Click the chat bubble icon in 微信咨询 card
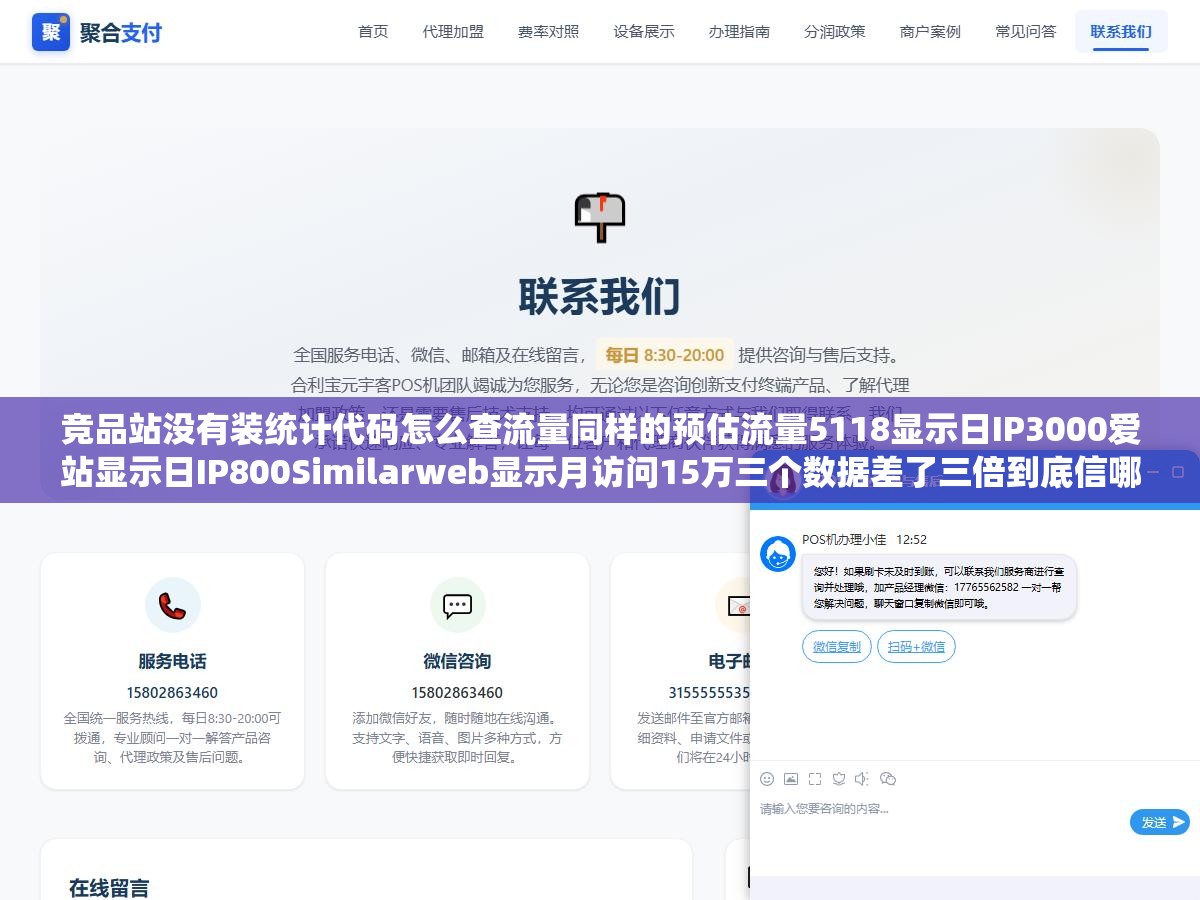 [x=458, y=605]
